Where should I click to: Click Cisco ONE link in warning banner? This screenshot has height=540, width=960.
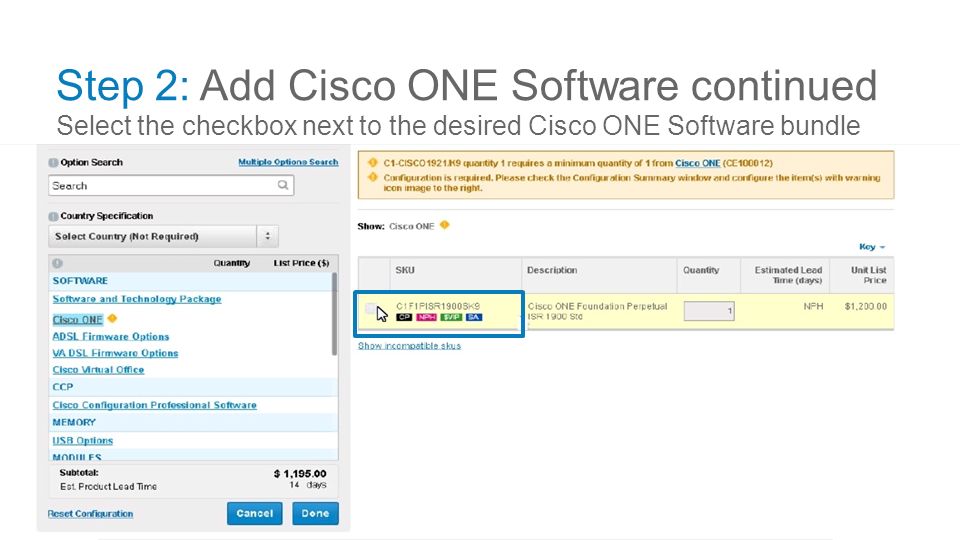pyautogui.click(x=697, y=163)
